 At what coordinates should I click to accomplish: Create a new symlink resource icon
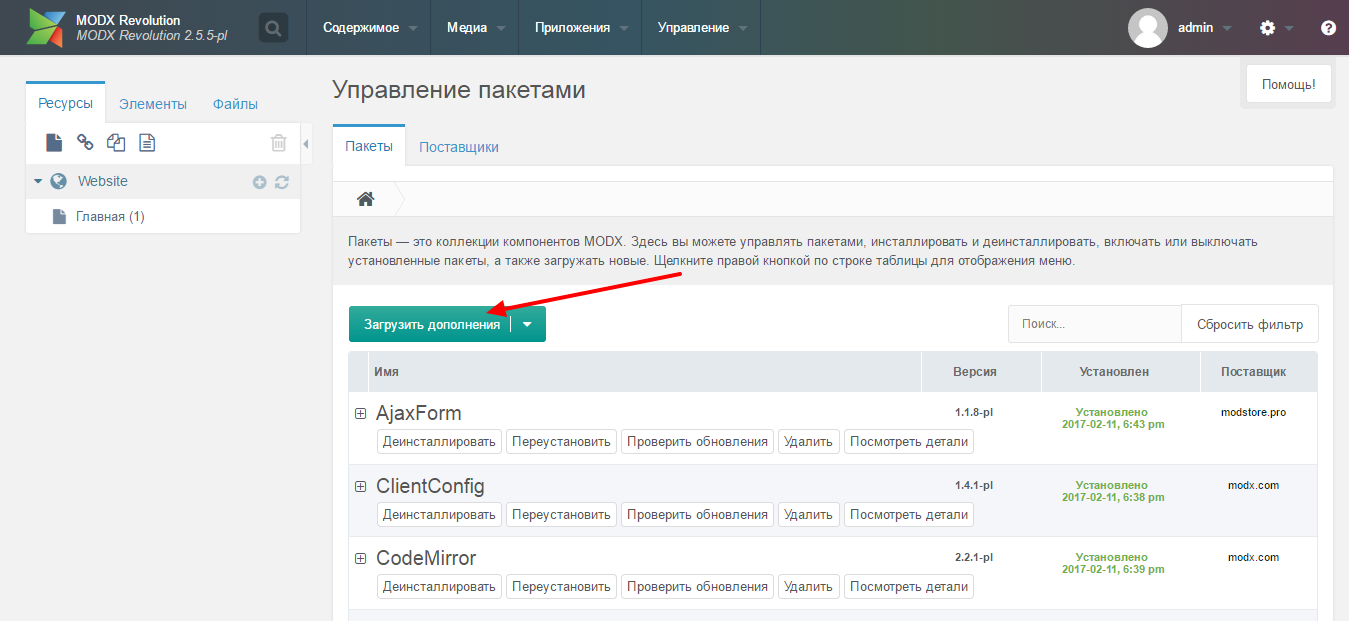[x=116, y=143]
